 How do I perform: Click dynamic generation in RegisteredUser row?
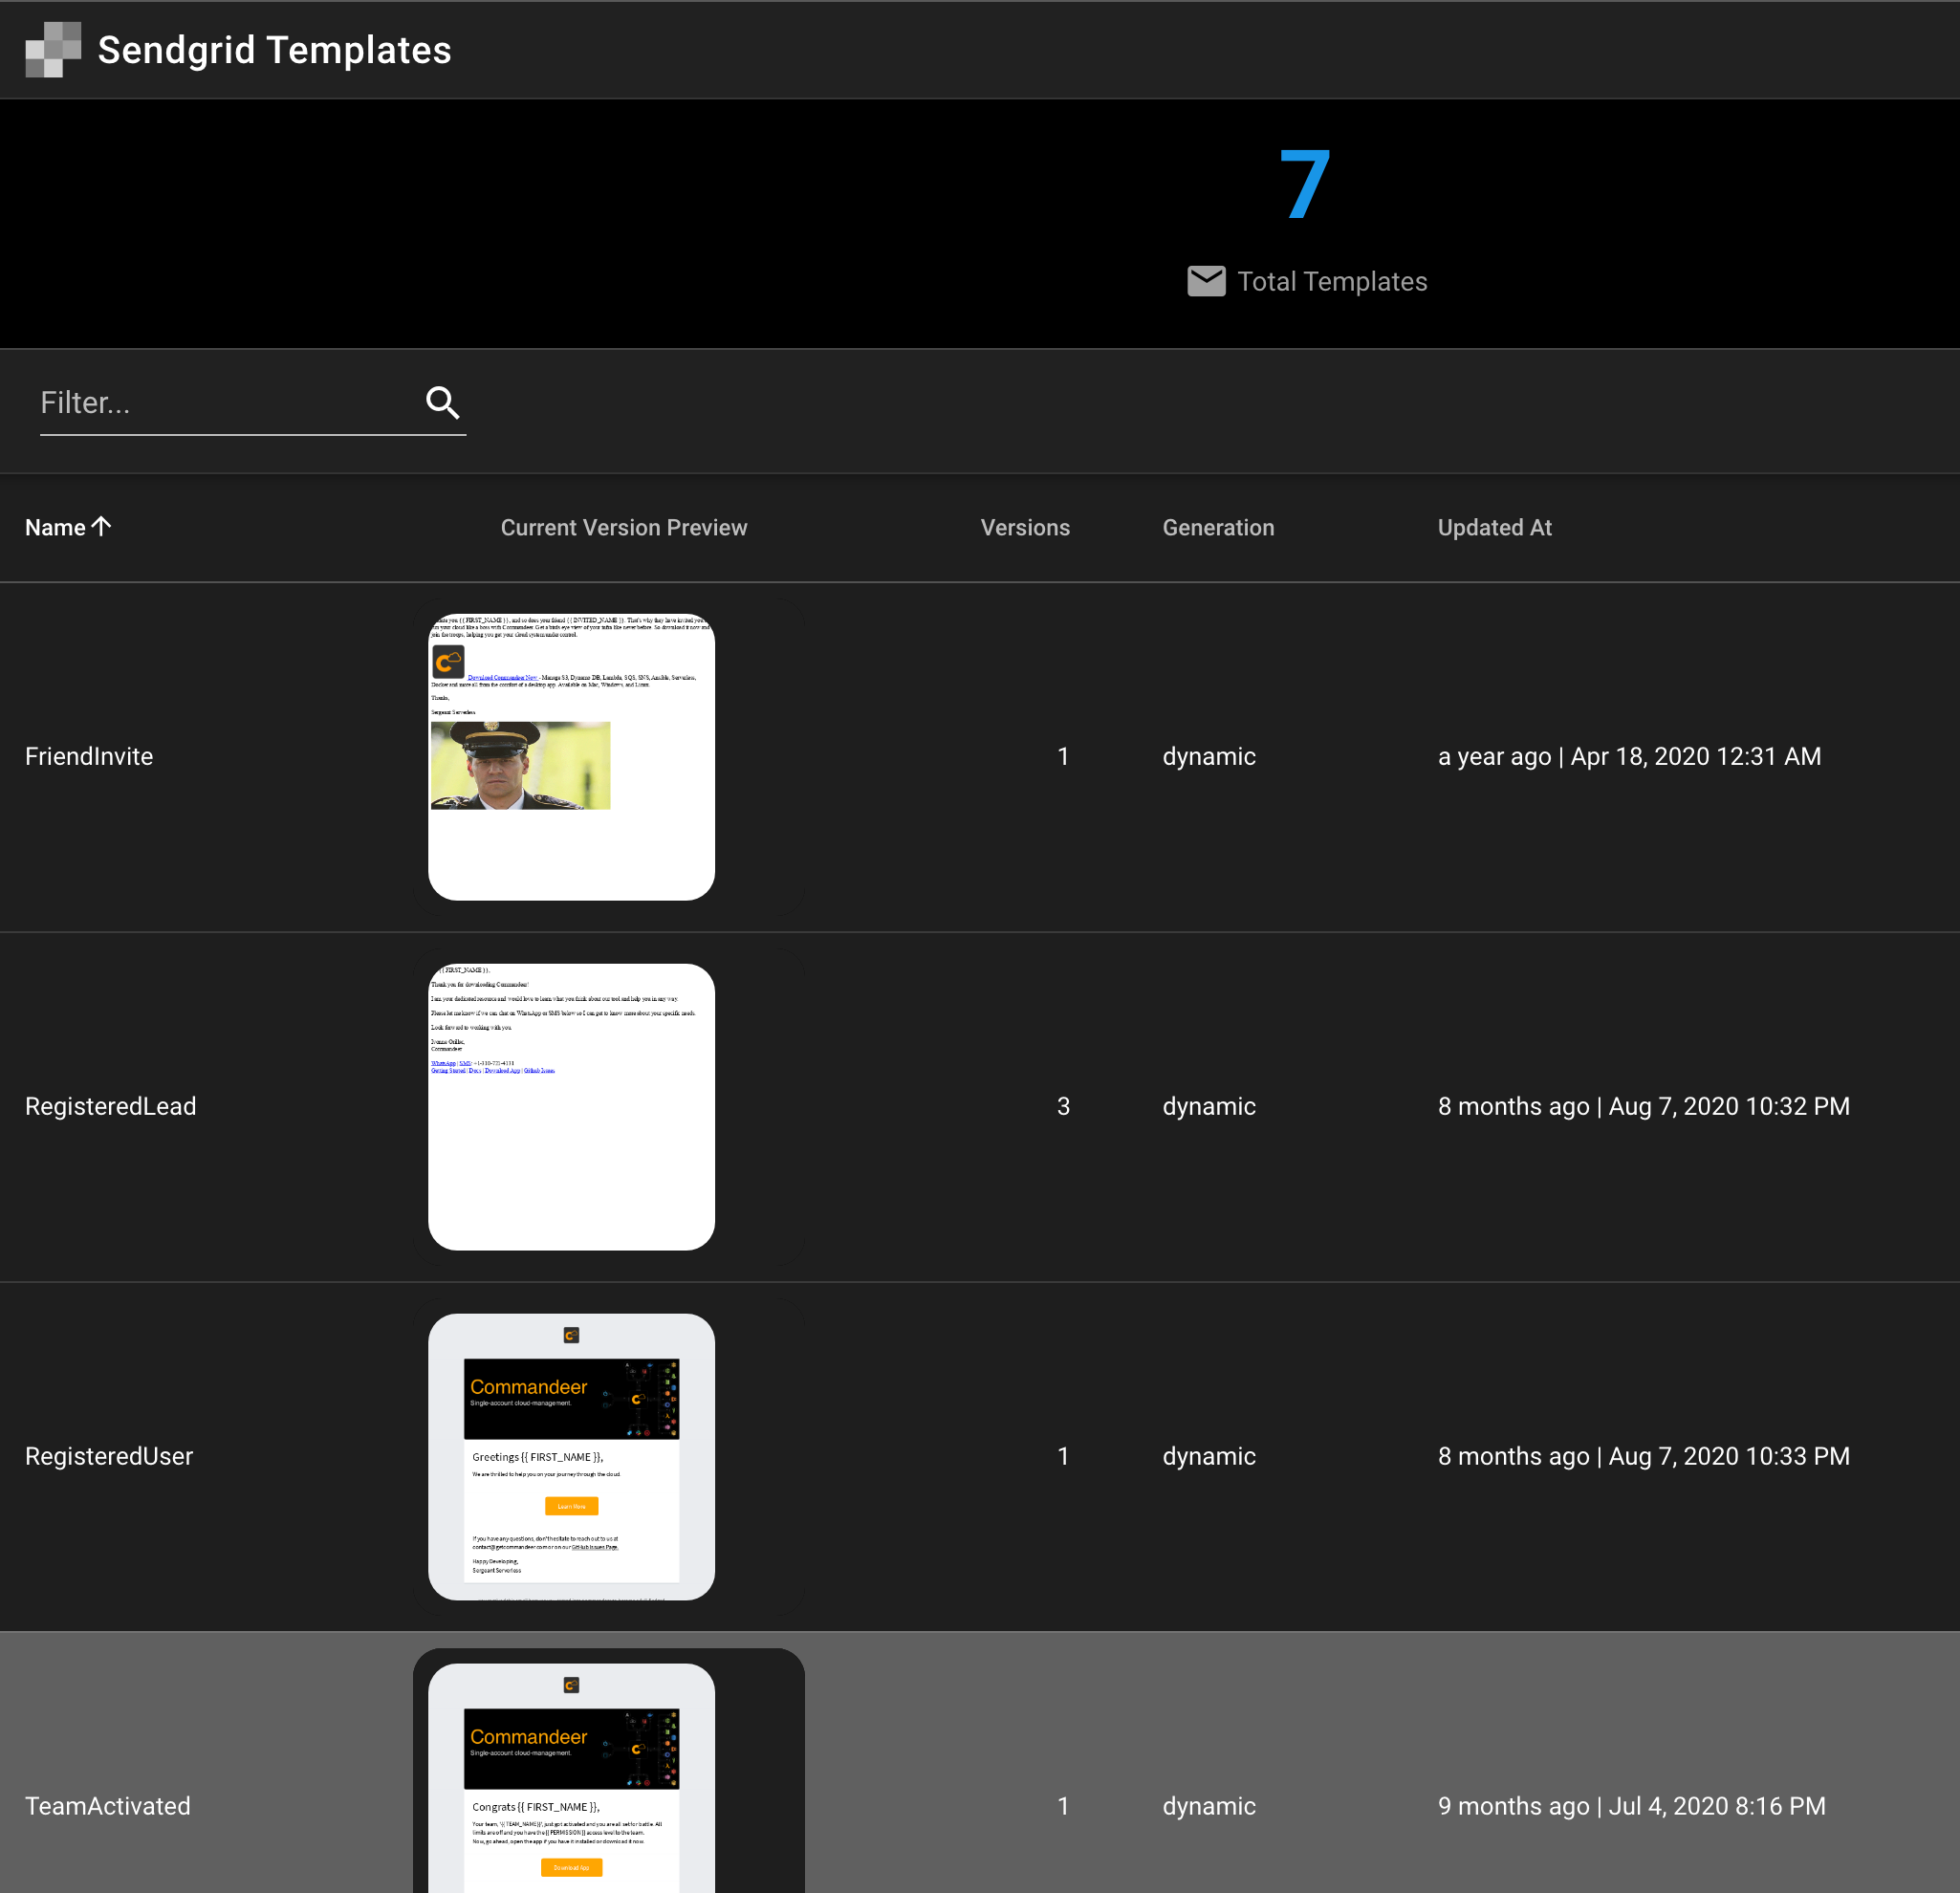1209,1457
